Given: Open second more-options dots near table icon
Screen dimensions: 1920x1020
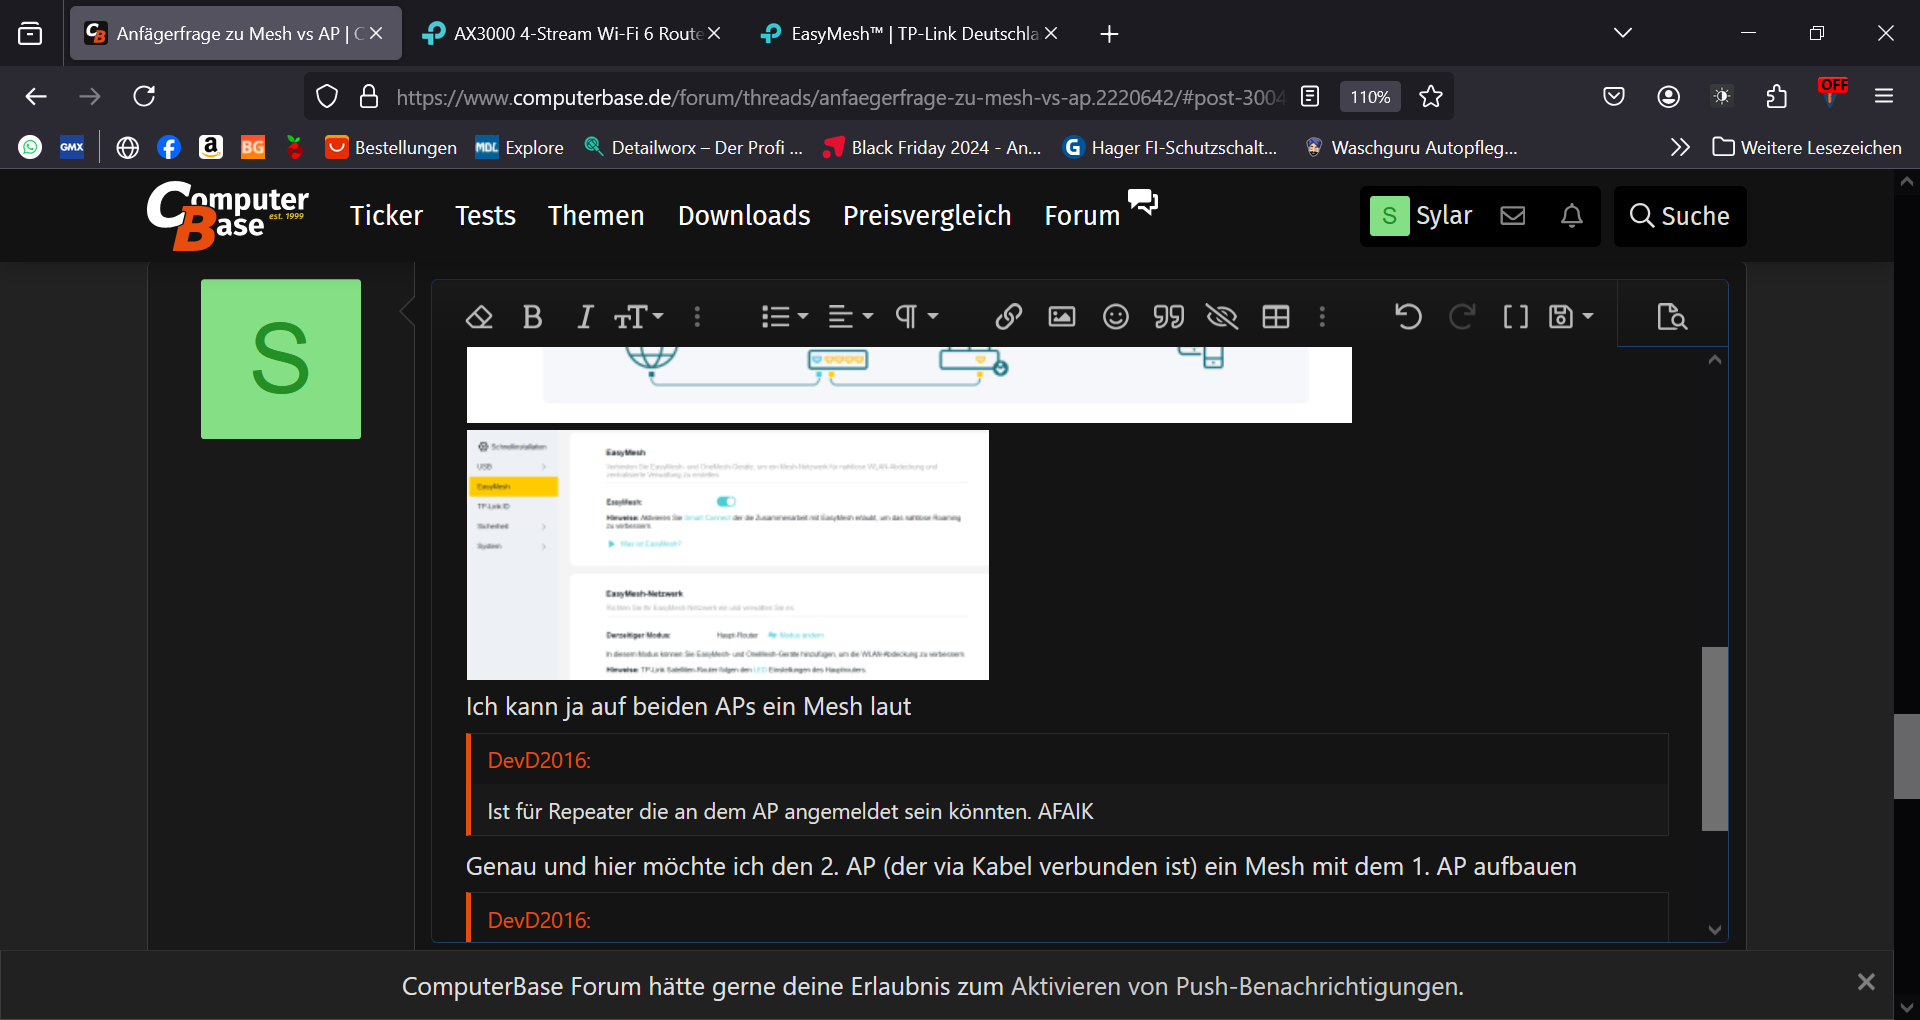Looking at the screenshot, I should pyautogui.click(x=1322, y=317).
